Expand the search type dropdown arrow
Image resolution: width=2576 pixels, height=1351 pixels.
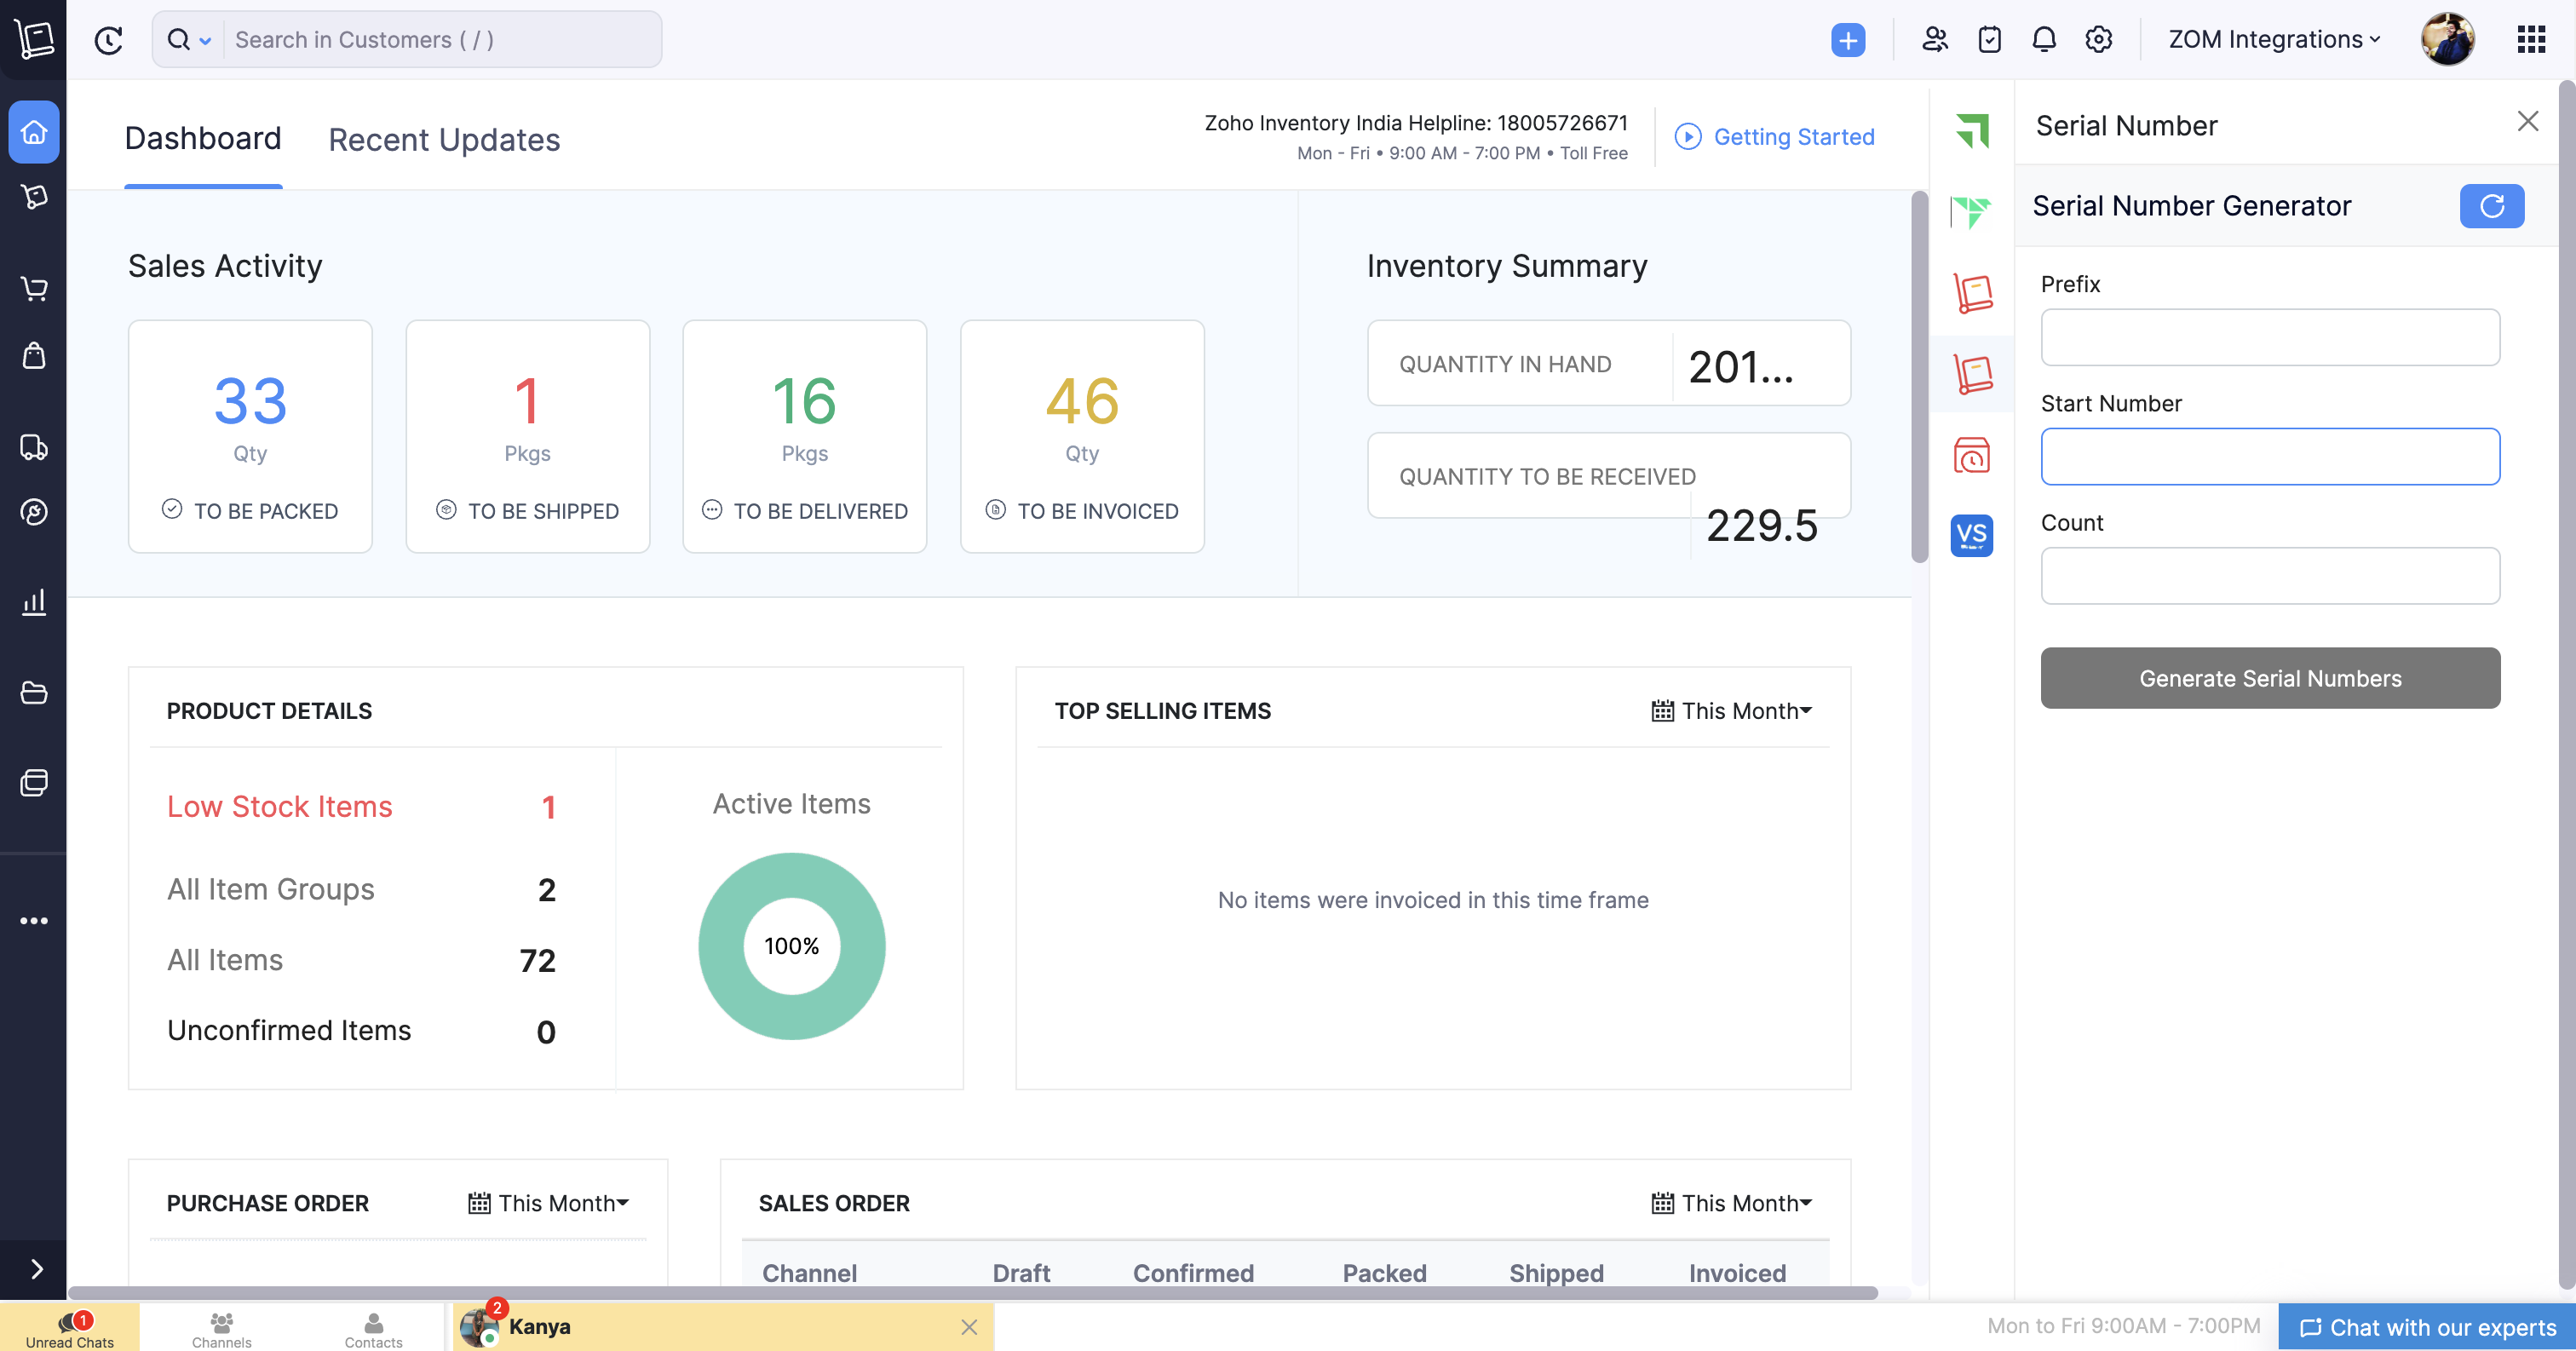point(205,41)
